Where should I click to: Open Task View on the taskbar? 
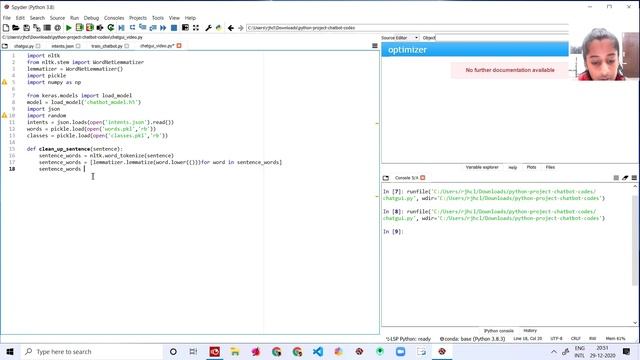tap(193, 351)
